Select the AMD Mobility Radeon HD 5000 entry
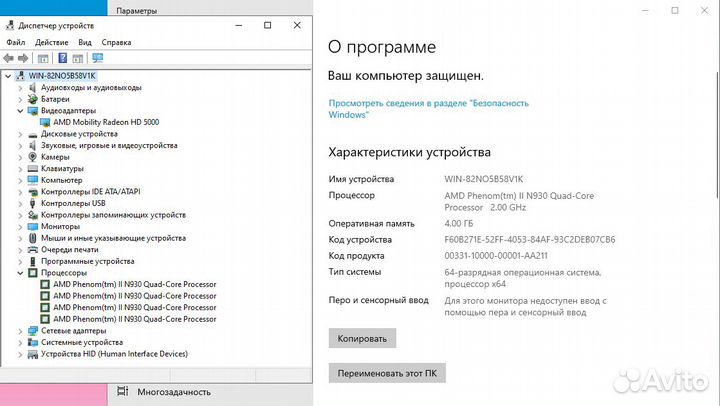720x406 pixels. pyautogui.click(x=106, y=122)
